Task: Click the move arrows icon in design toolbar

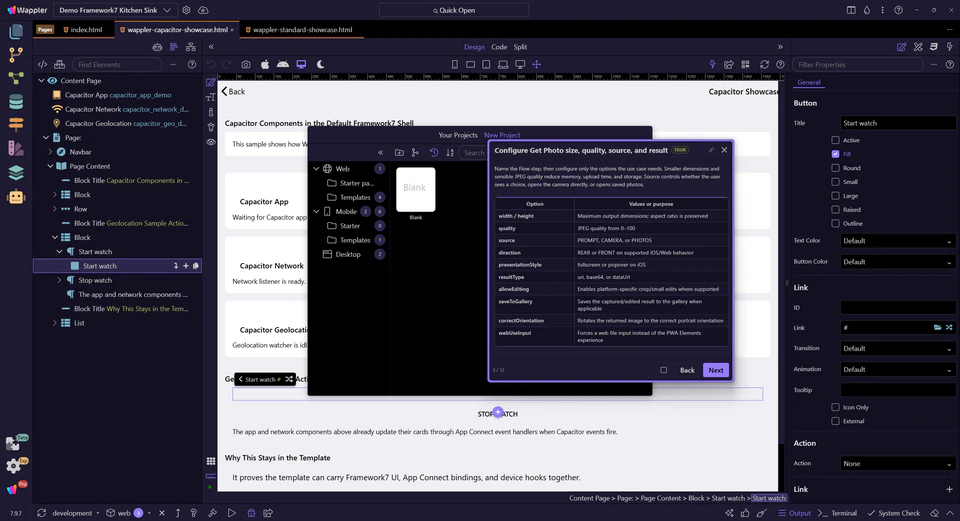Action: click(x=536, y=64)
